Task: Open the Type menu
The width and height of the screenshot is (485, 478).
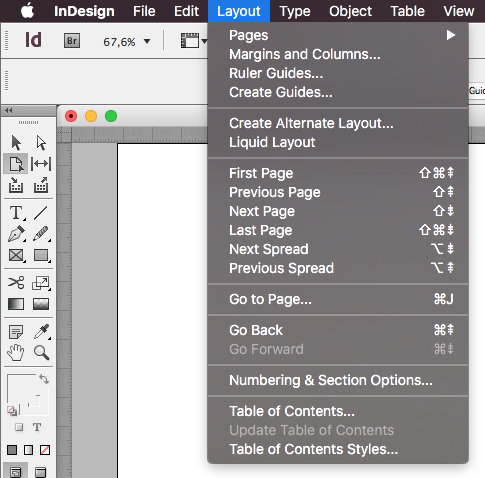Action: click(295, 11)
